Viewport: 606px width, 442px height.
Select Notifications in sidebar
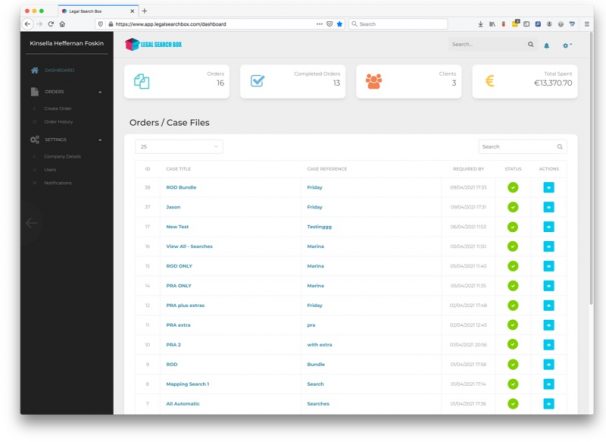58,183
